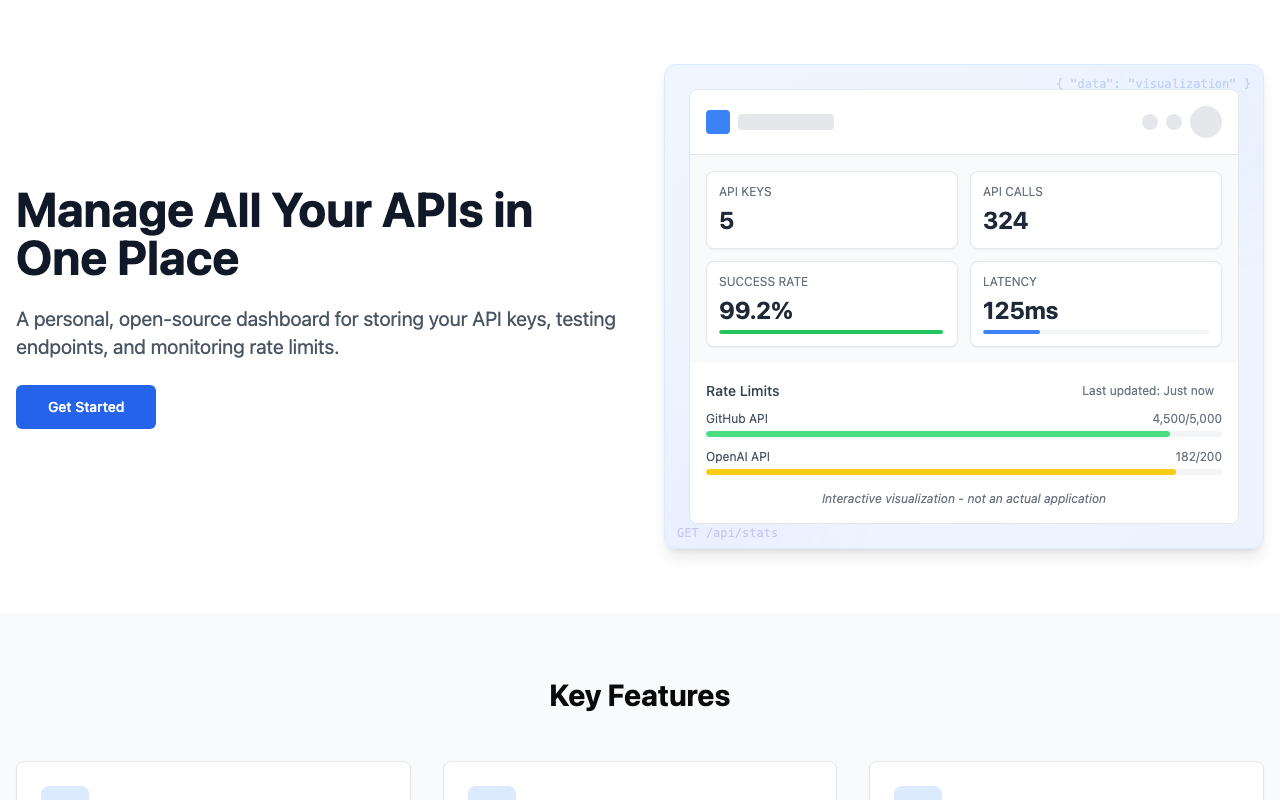Click the blue app logo square in the dashboard
This screenshot has height=800, width=1280.
coord(717,121)
